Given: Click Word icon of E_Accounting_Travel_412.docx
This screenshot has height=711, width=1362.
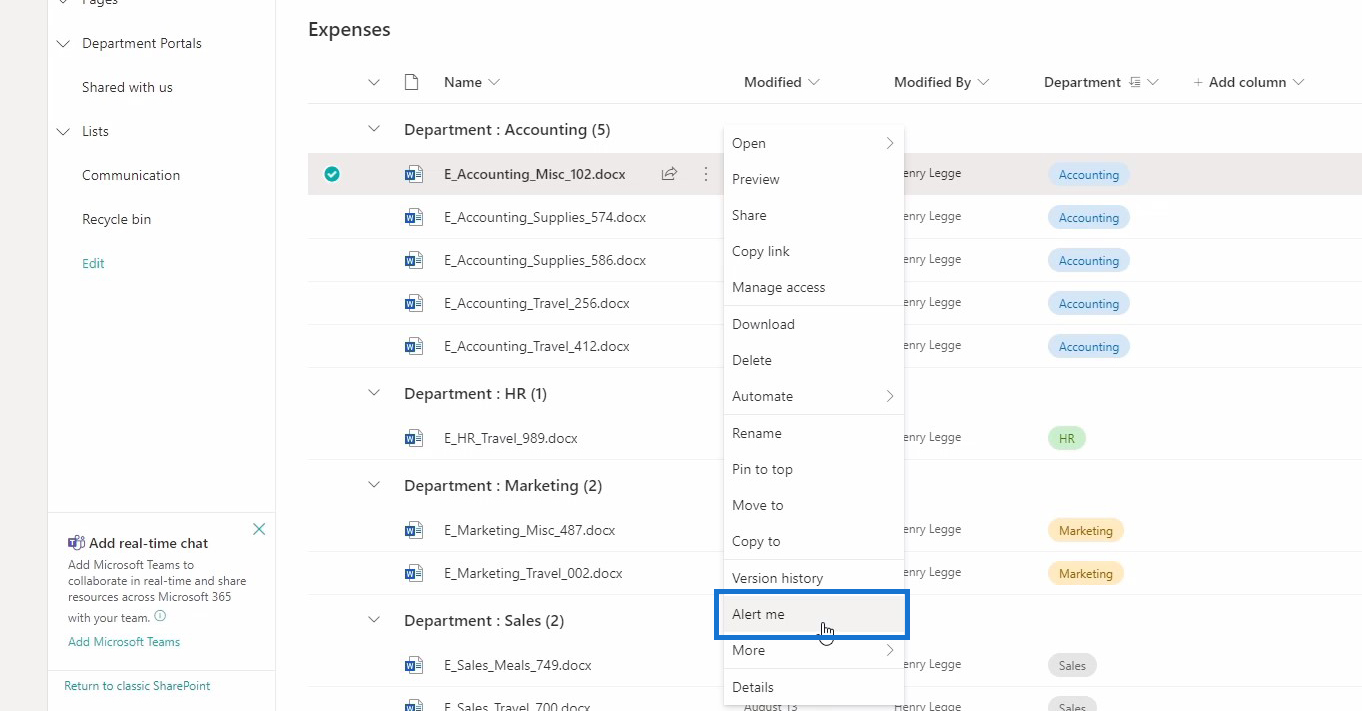Looking at the screenshot, I should click(x=413, y=346).
